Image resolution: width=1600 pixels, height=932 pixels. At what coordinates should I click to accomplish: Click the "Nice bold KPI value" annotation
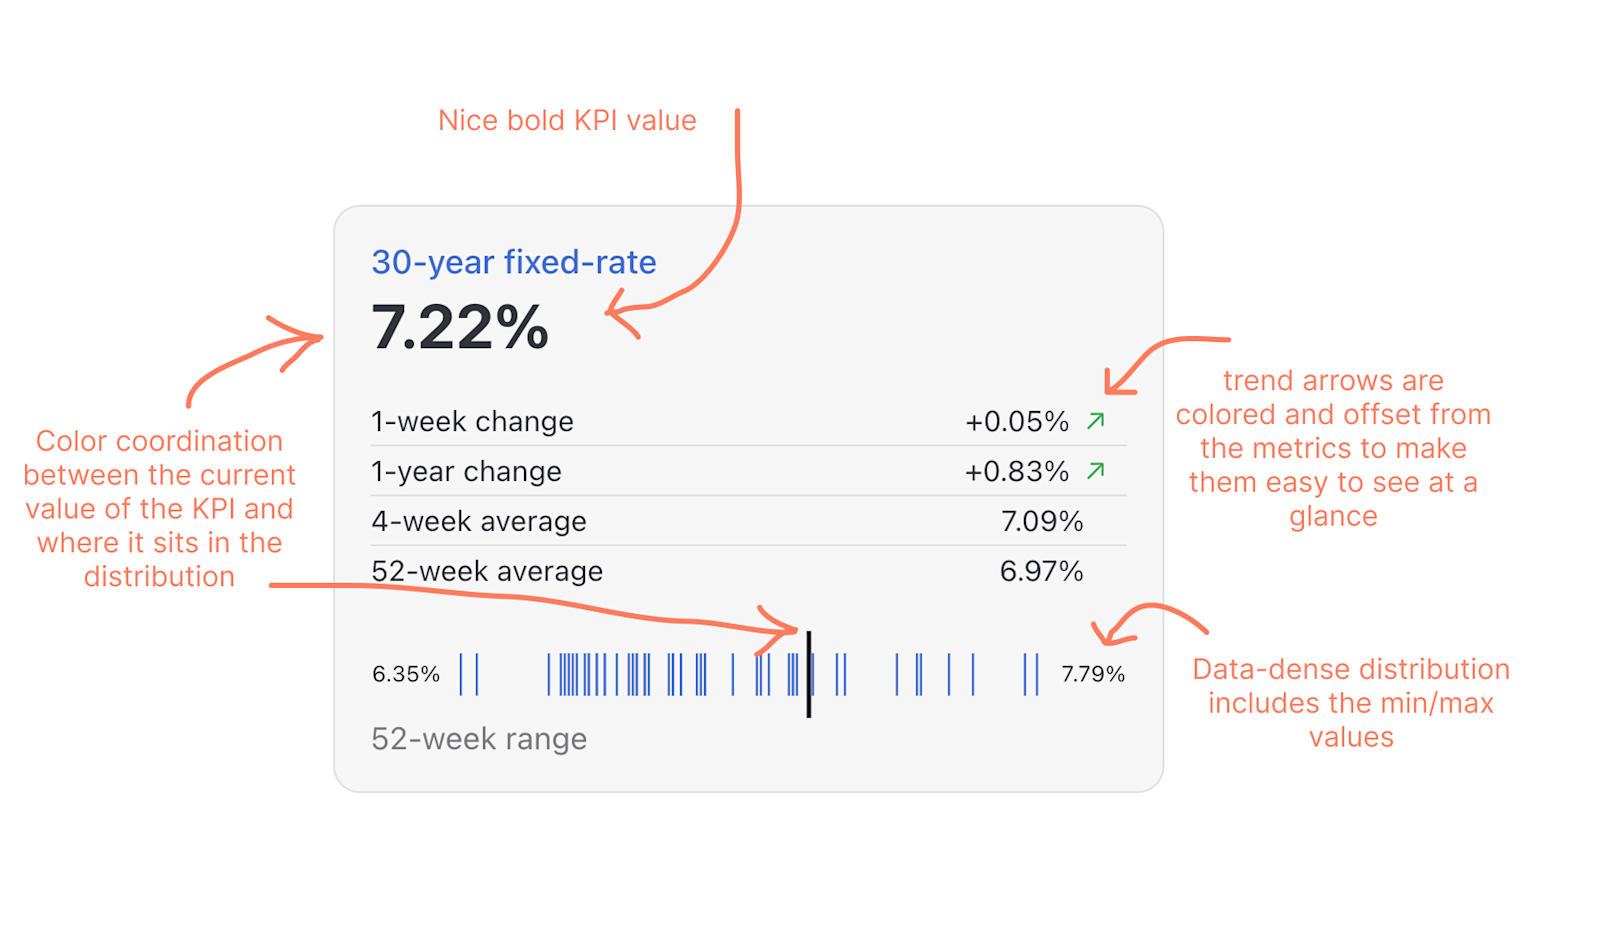(567, 121)
